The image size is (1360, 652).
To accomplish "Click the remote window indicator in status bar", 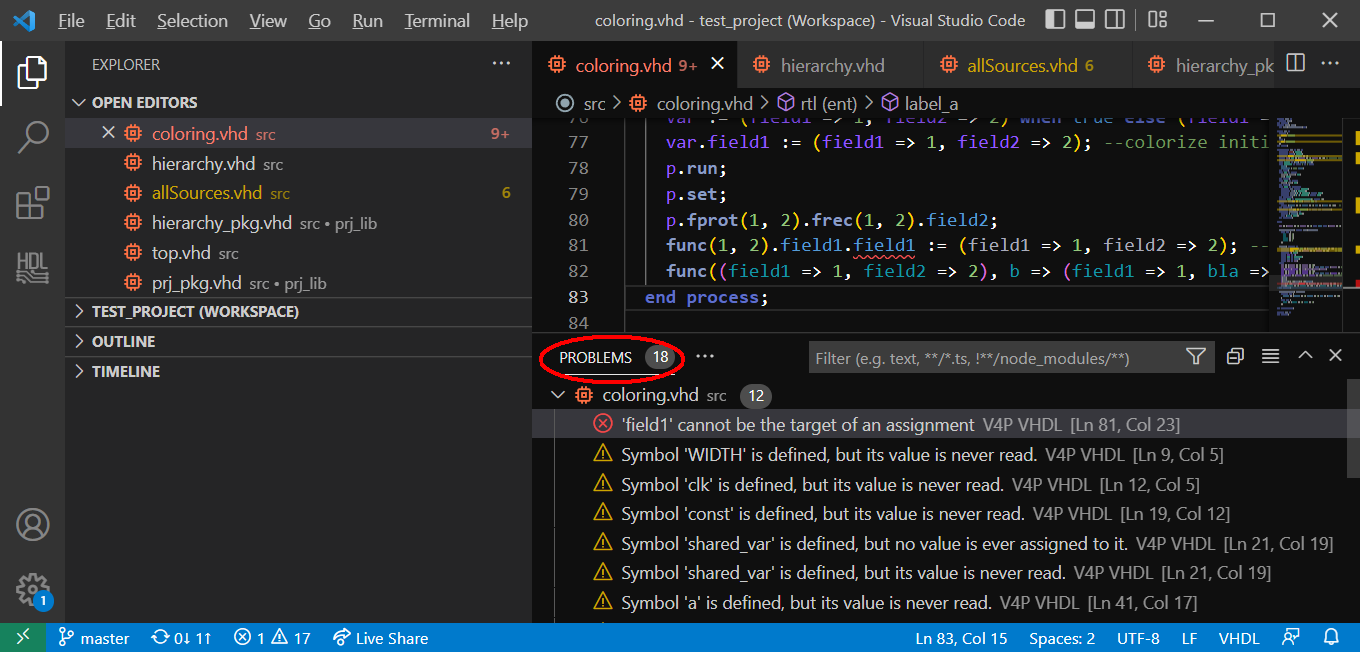I will coord(23,637).
